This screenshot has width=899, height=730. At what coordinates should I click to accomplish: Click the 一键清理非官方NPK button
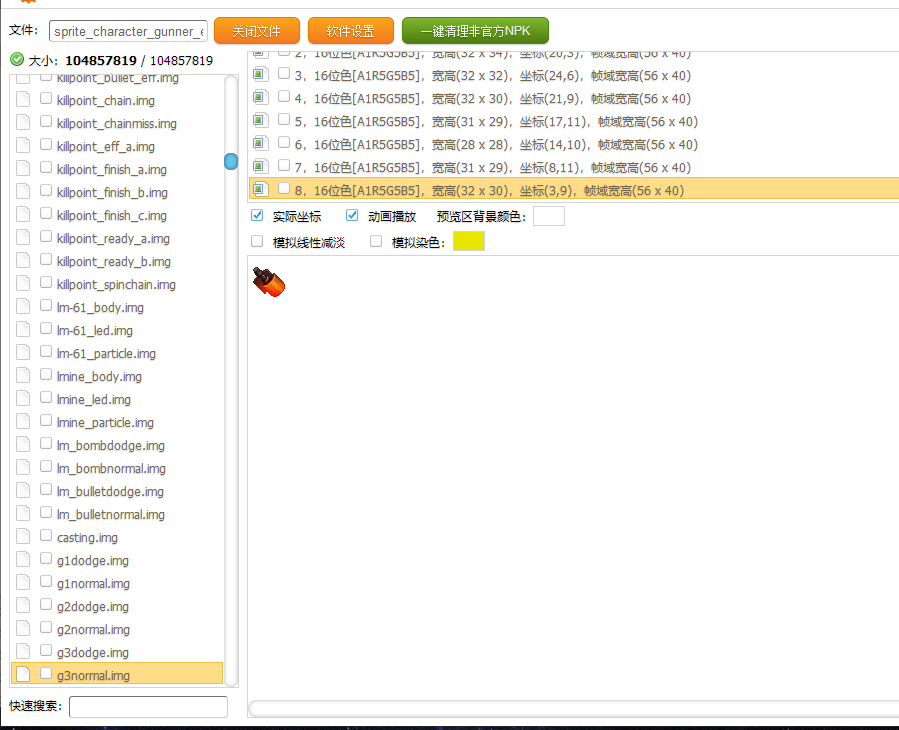475,31
